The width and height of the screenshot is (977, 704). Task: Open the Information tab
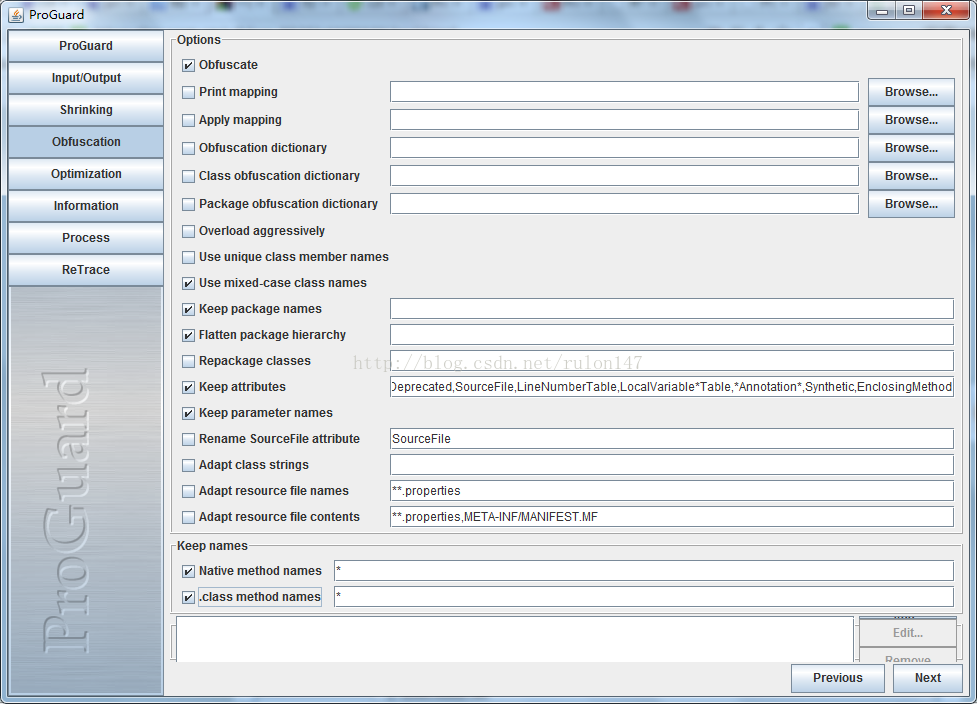click(86, 206)
